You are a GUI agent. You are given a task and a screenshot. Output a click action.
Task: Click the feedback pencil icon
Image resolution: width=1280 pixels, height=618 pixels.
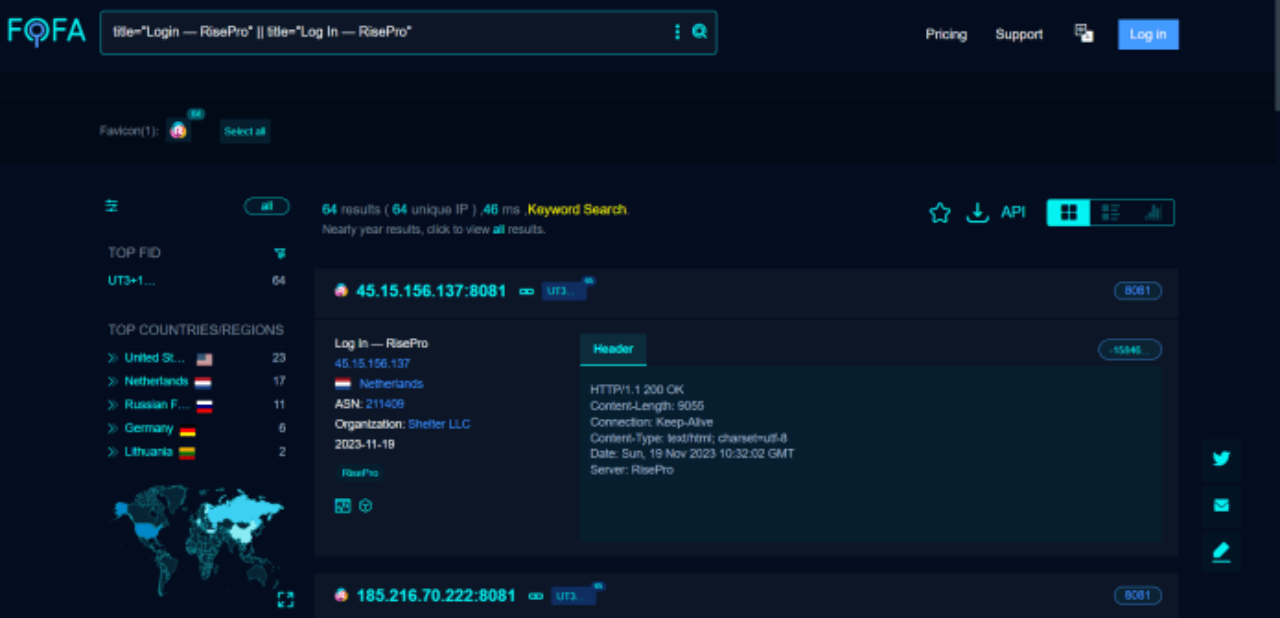click(1221, 551)
